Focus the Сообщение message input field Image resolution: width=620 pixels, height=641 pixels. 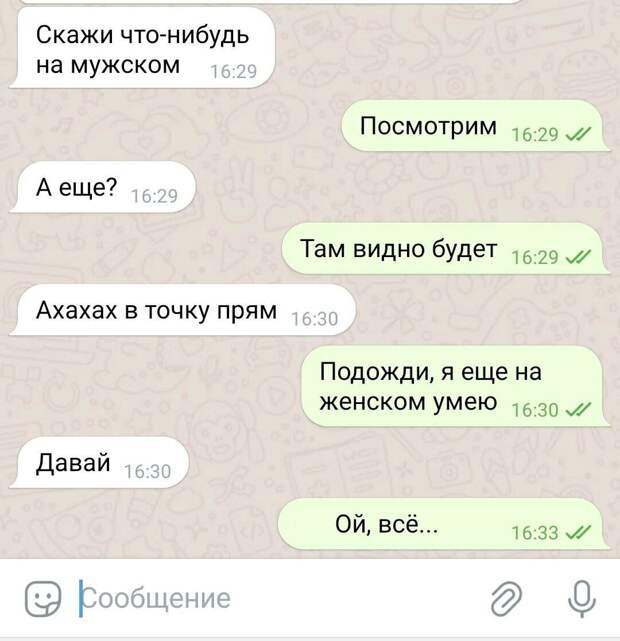pyautogui.click(x=278, y=598)
